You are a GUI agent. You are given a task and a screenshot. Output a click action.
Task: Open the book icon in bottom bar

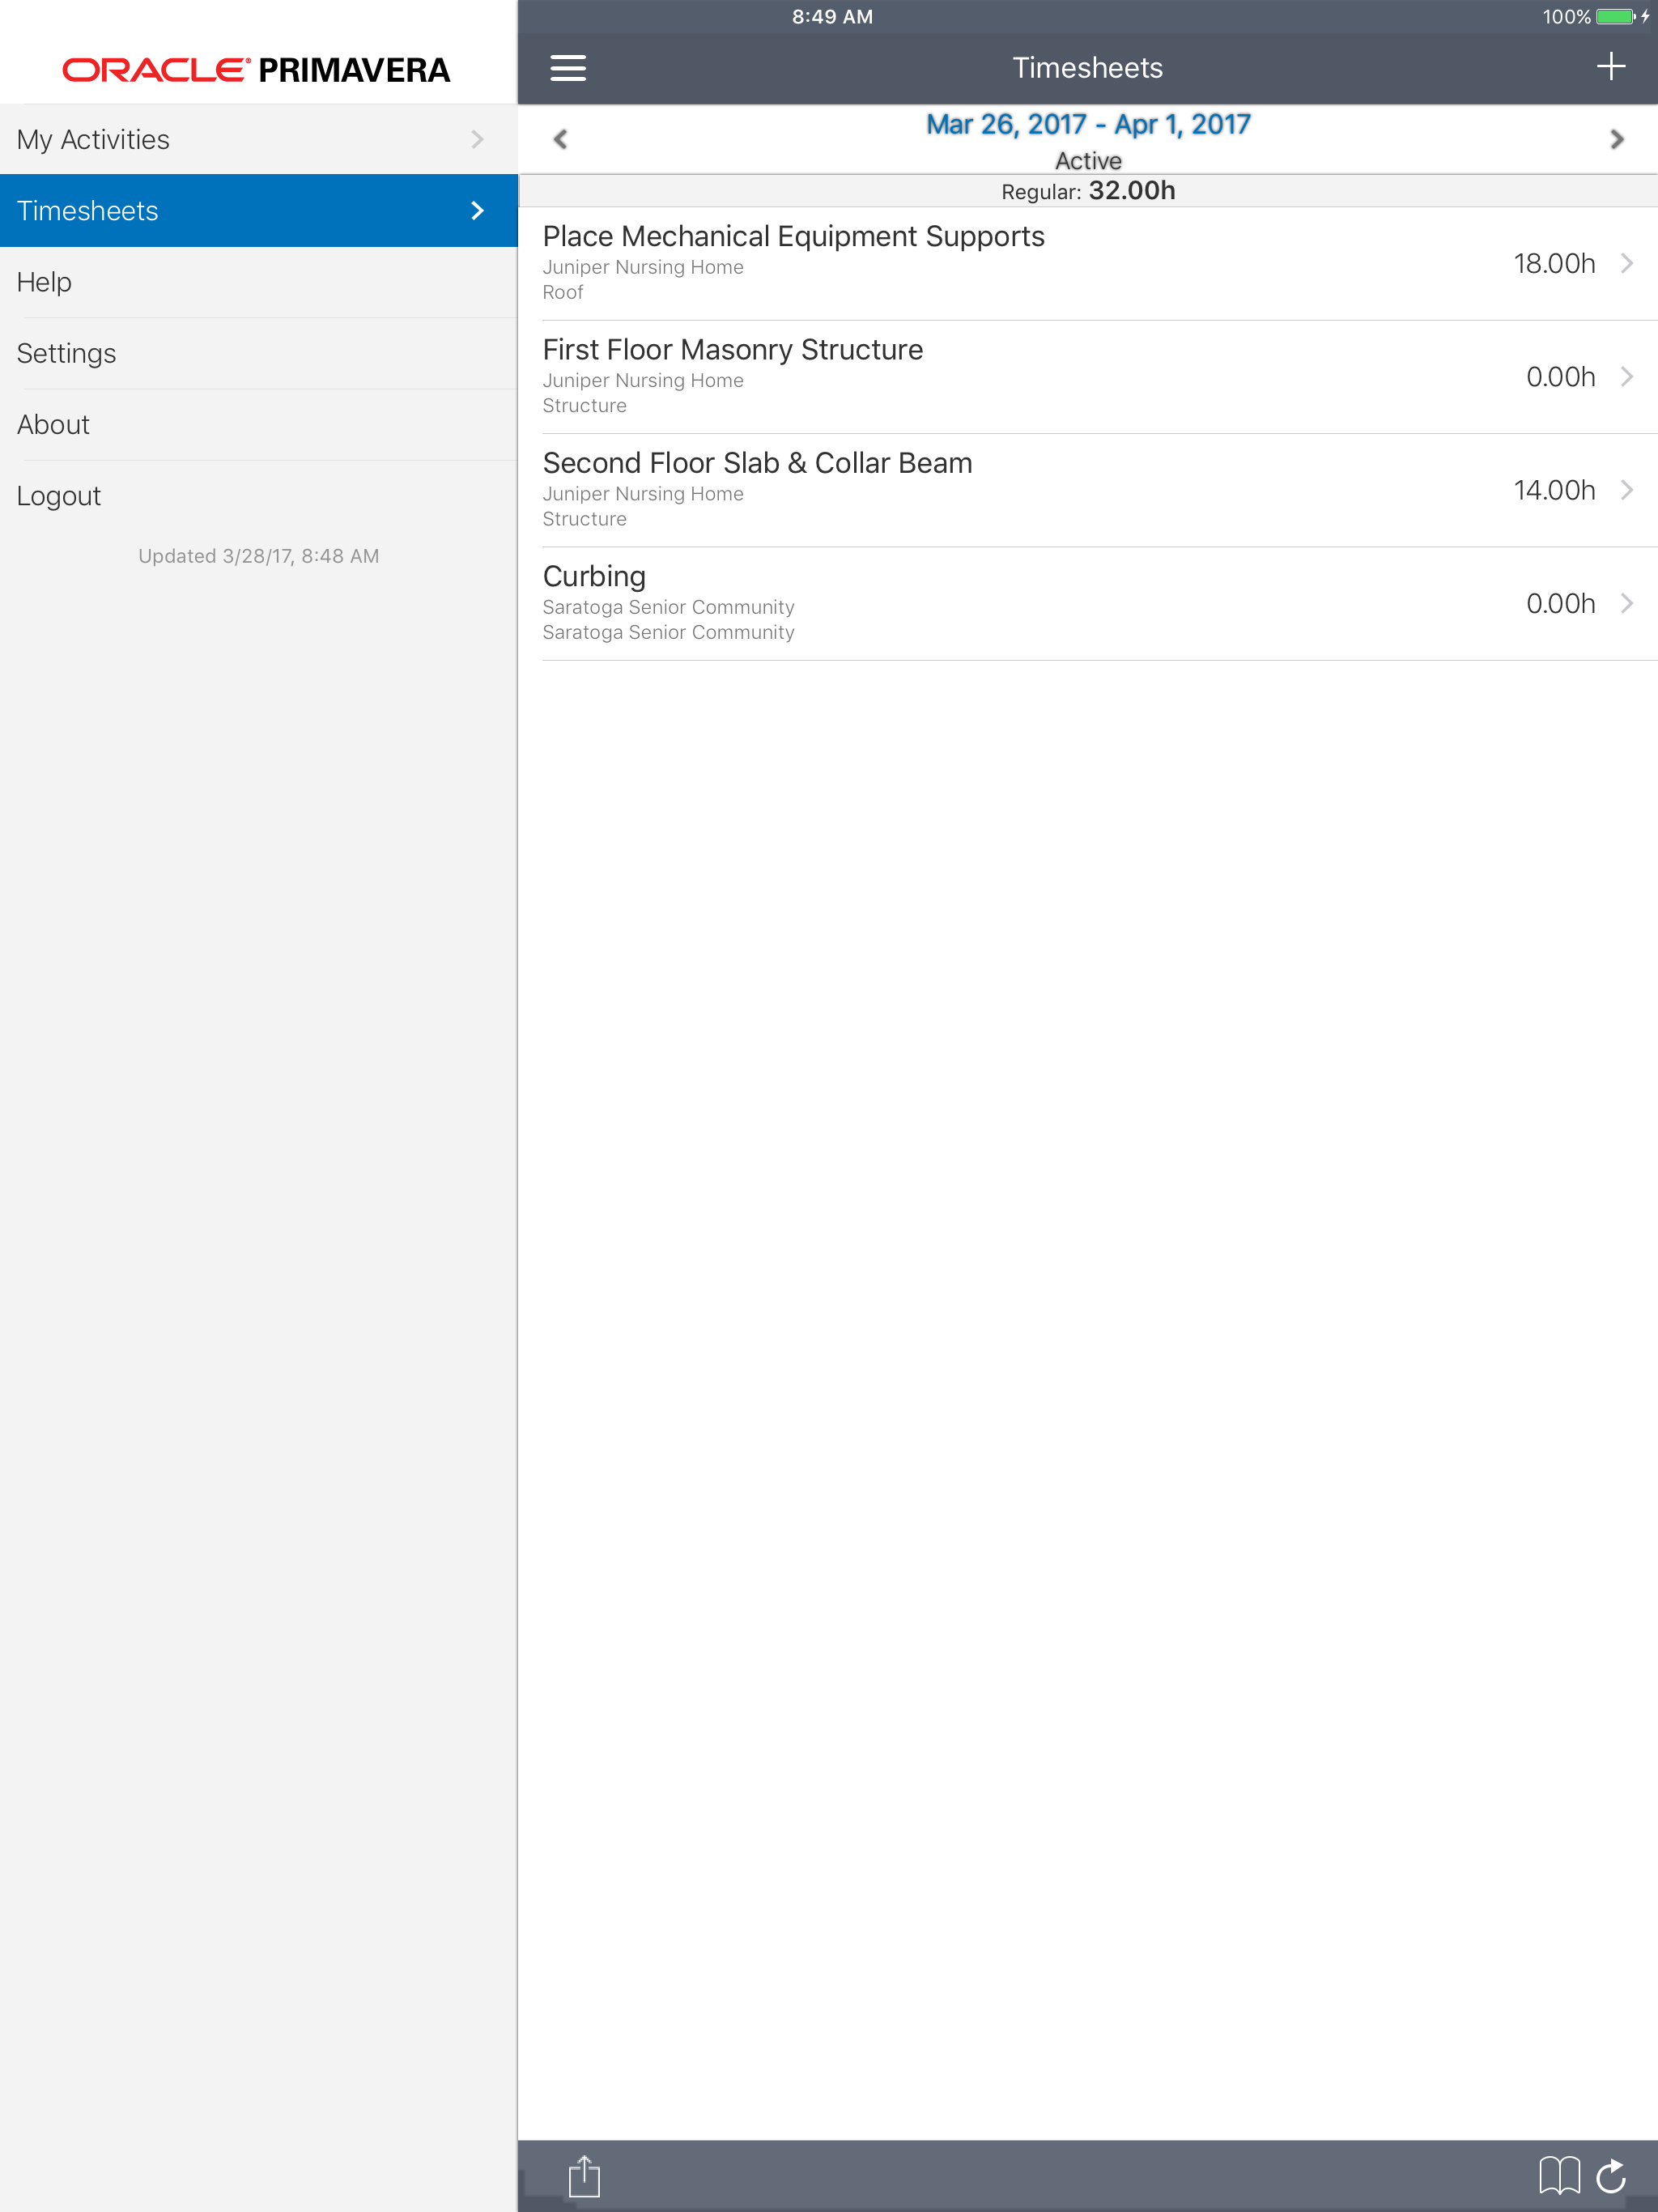pos(1558,2174)
